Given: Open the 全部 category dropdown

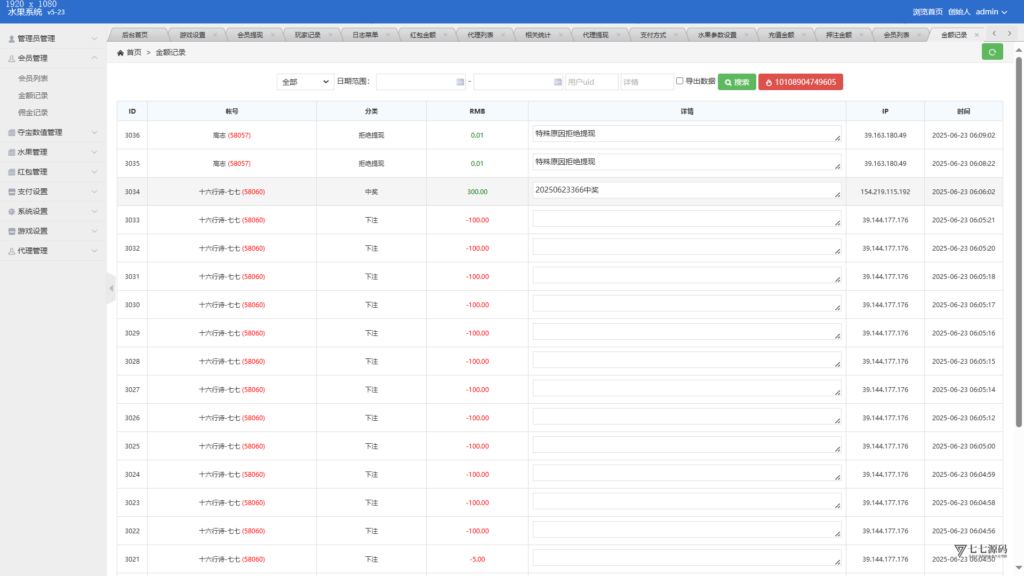Looking at the screenshot, I should [305, 82].
